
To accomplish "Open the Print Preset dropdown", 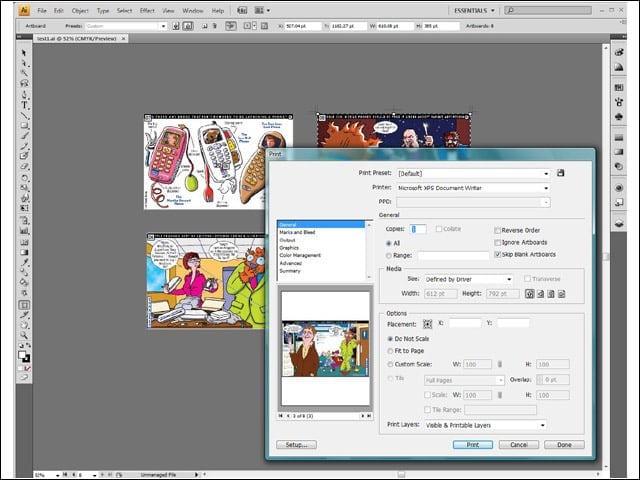I will 473,173.
